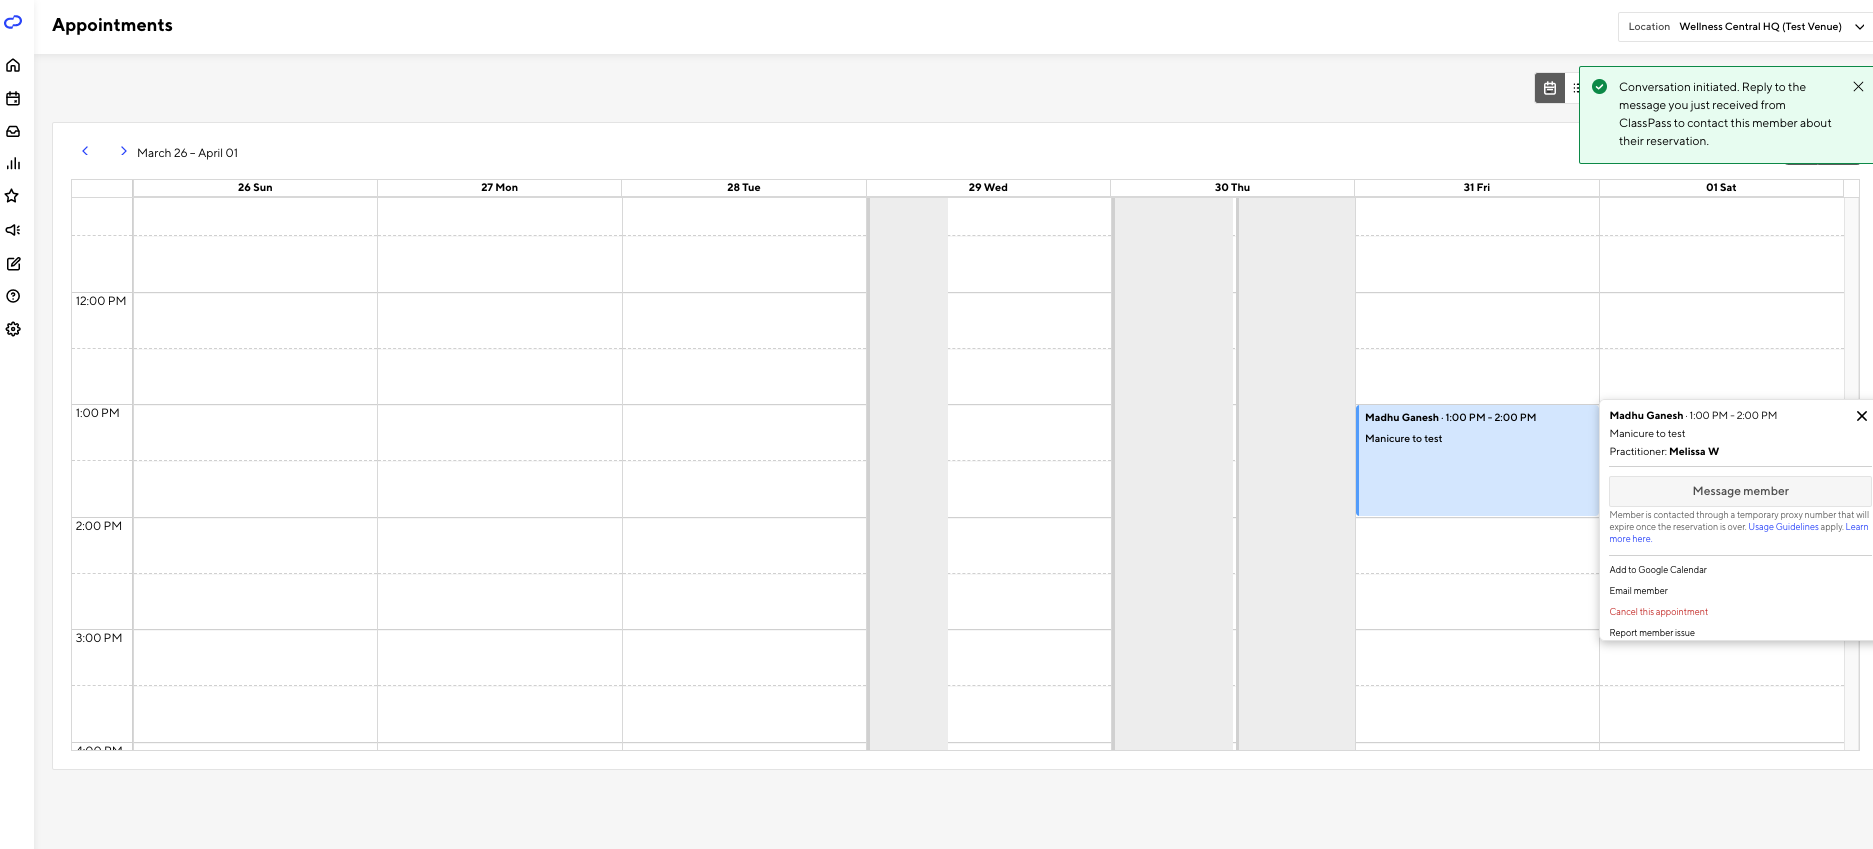Image resolution: width=1873 pixels, height=849 pixels.
Task: Go to next week with the right chevron
Action: click(123, 150)
